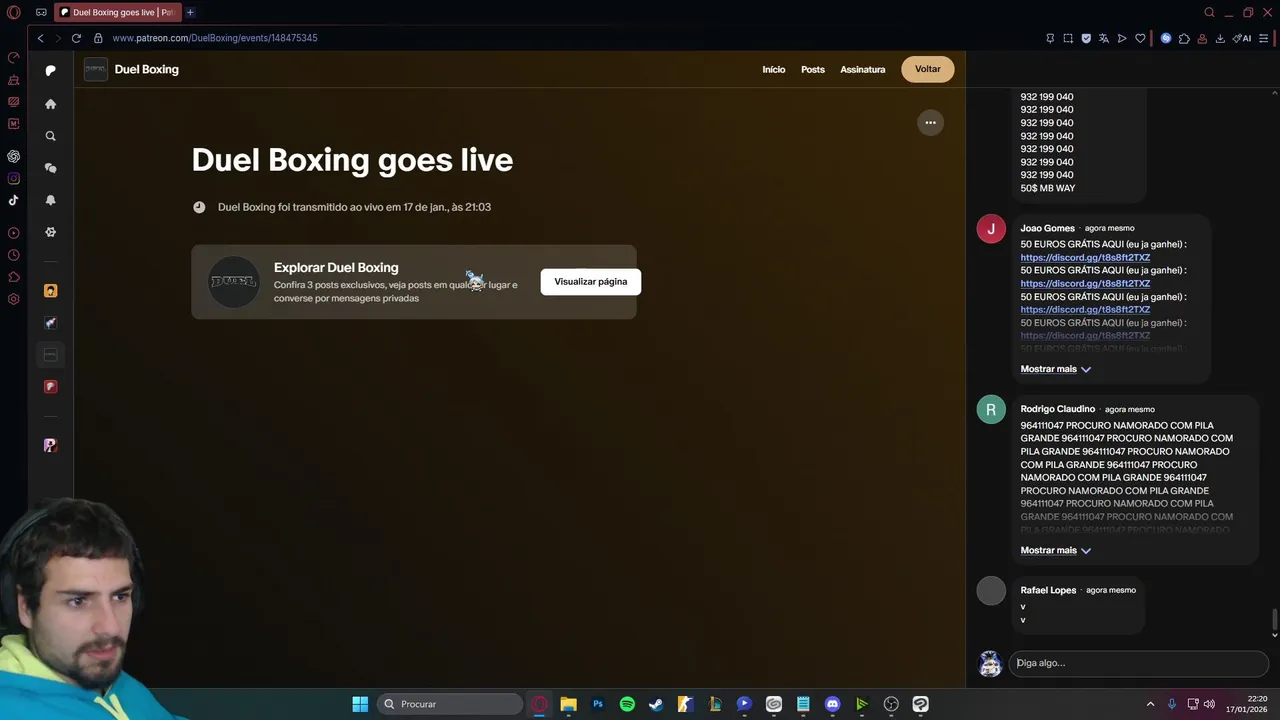This screenshot has height=720, width=1280.
Task: Click the translate page icon
Action: (x=1104, y=38)
